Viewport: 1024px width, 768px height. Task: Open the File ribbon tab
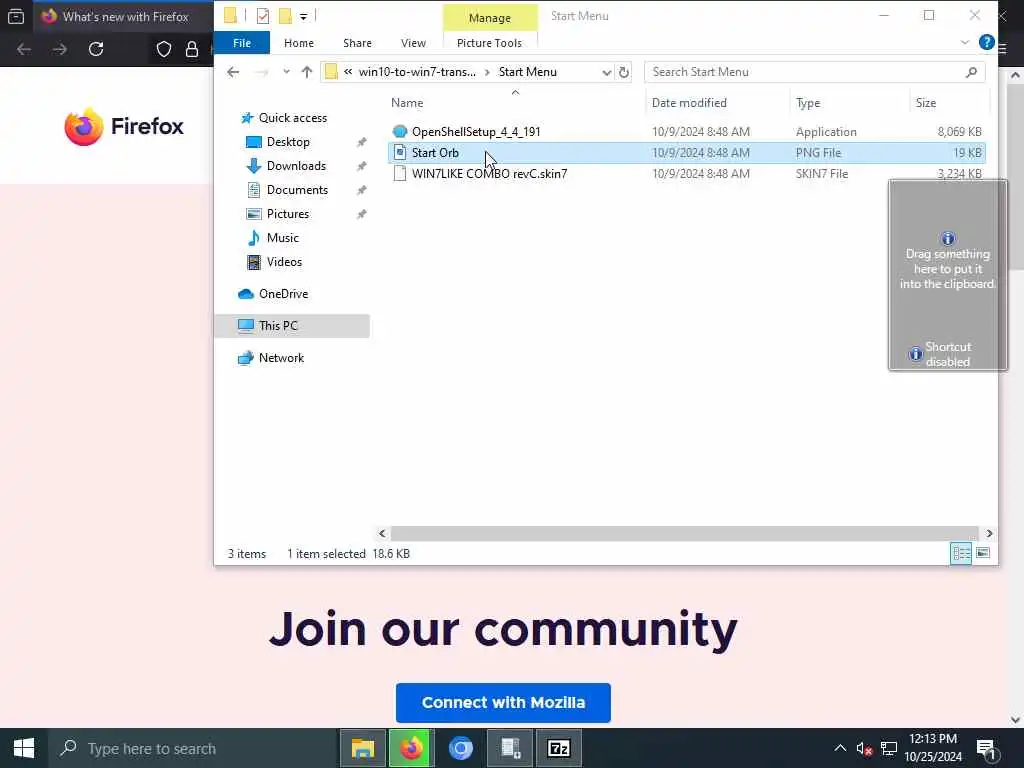click(x=242, y=43)
